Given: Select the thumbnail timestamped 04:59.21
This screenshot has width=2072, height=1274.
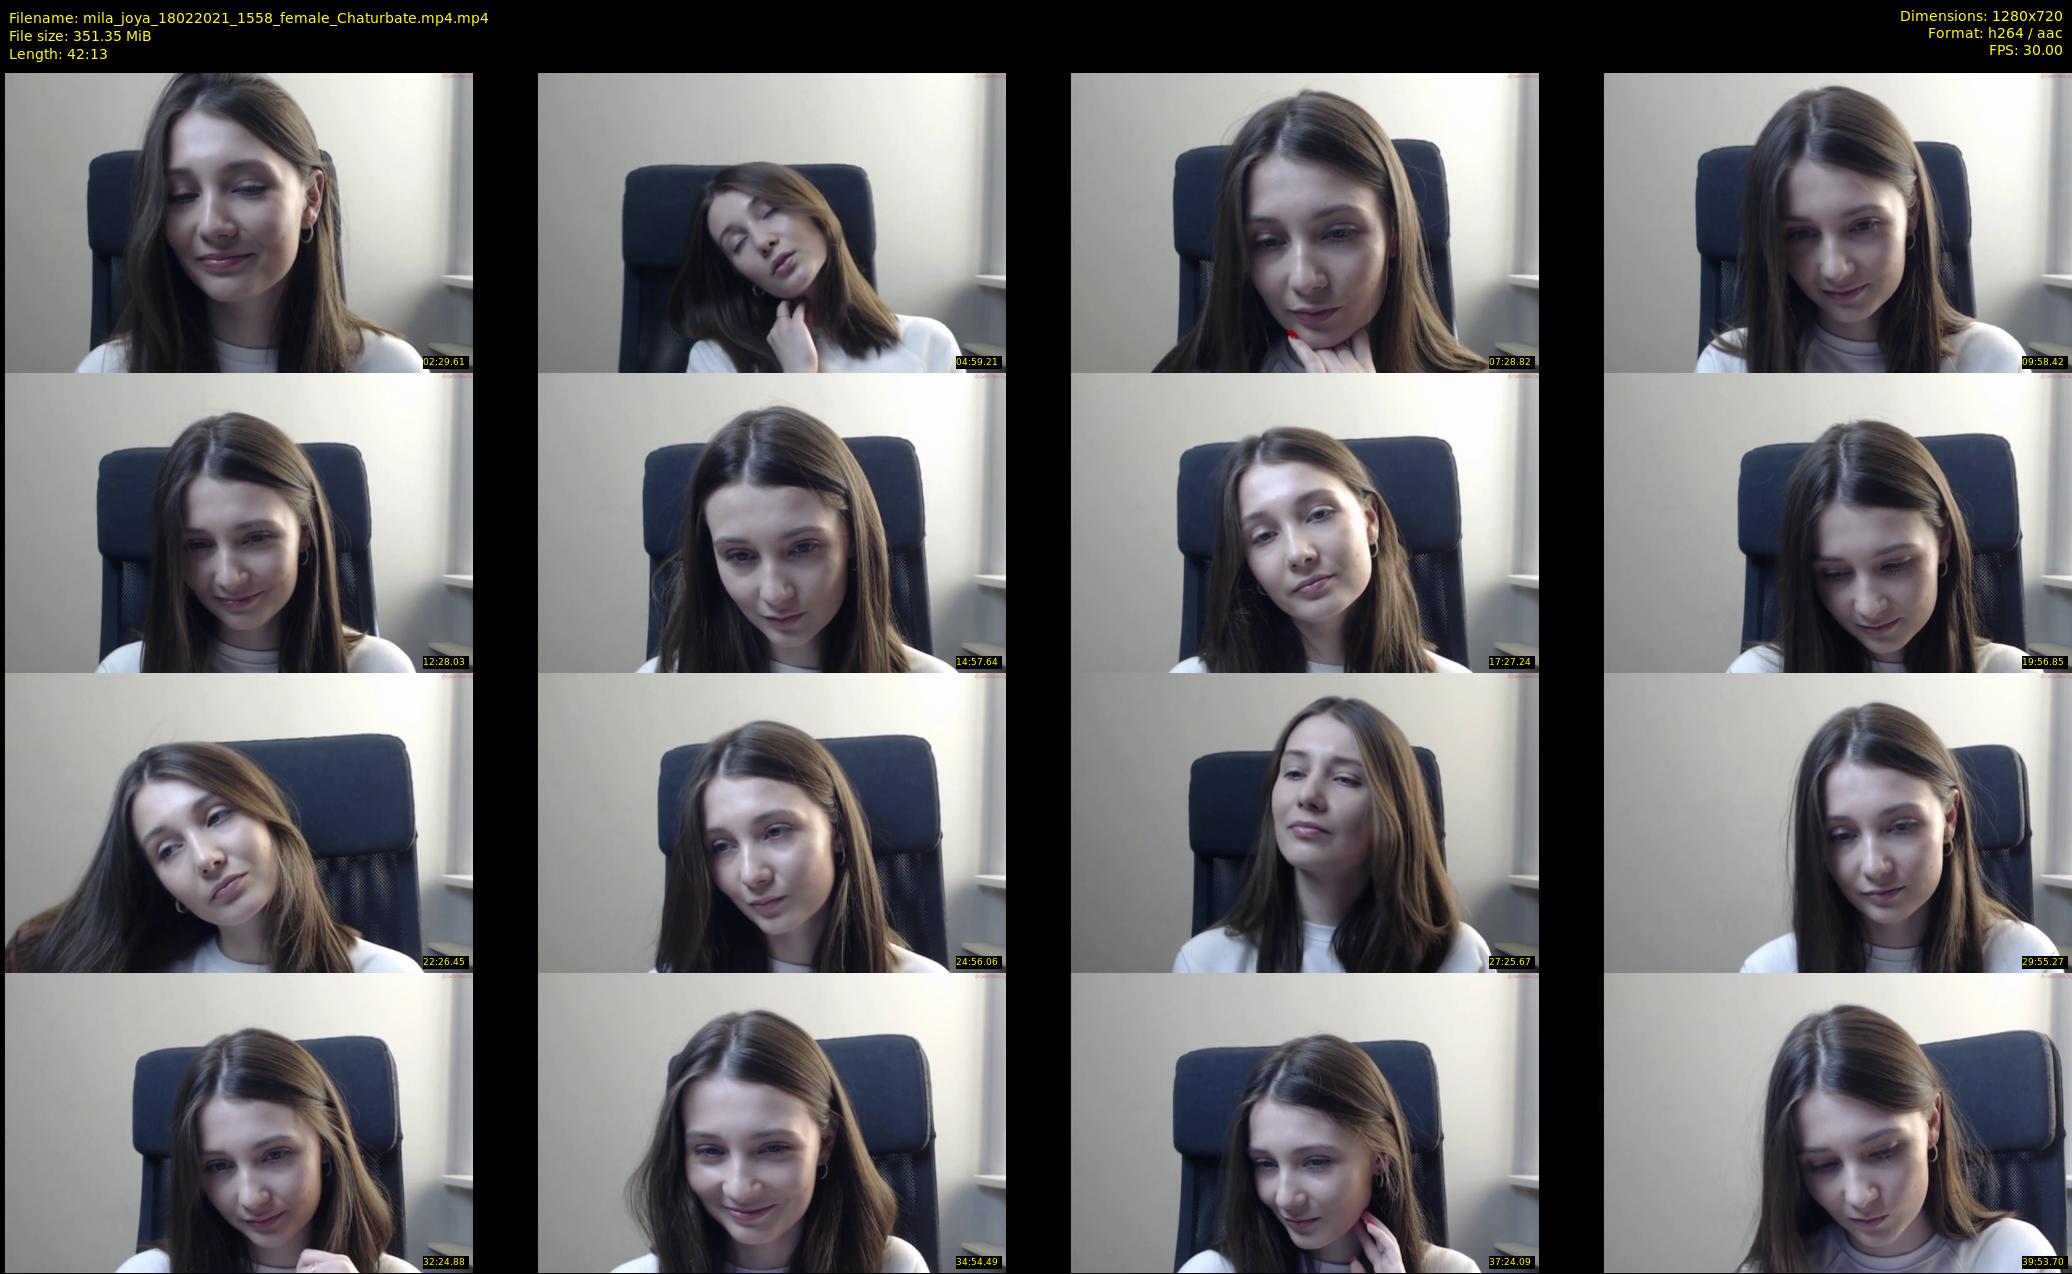Looking at the screenshot, I should tap(771, 222).
